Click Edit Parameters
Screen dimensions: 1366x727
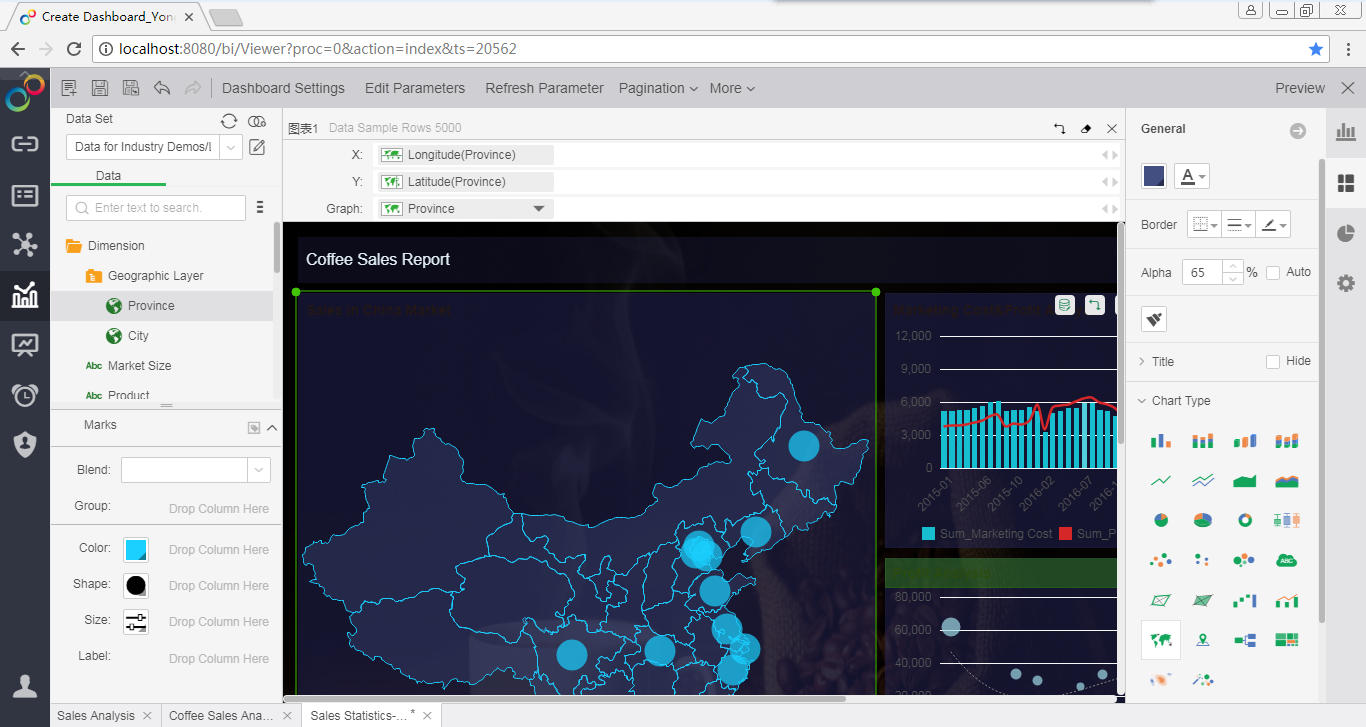415,88
